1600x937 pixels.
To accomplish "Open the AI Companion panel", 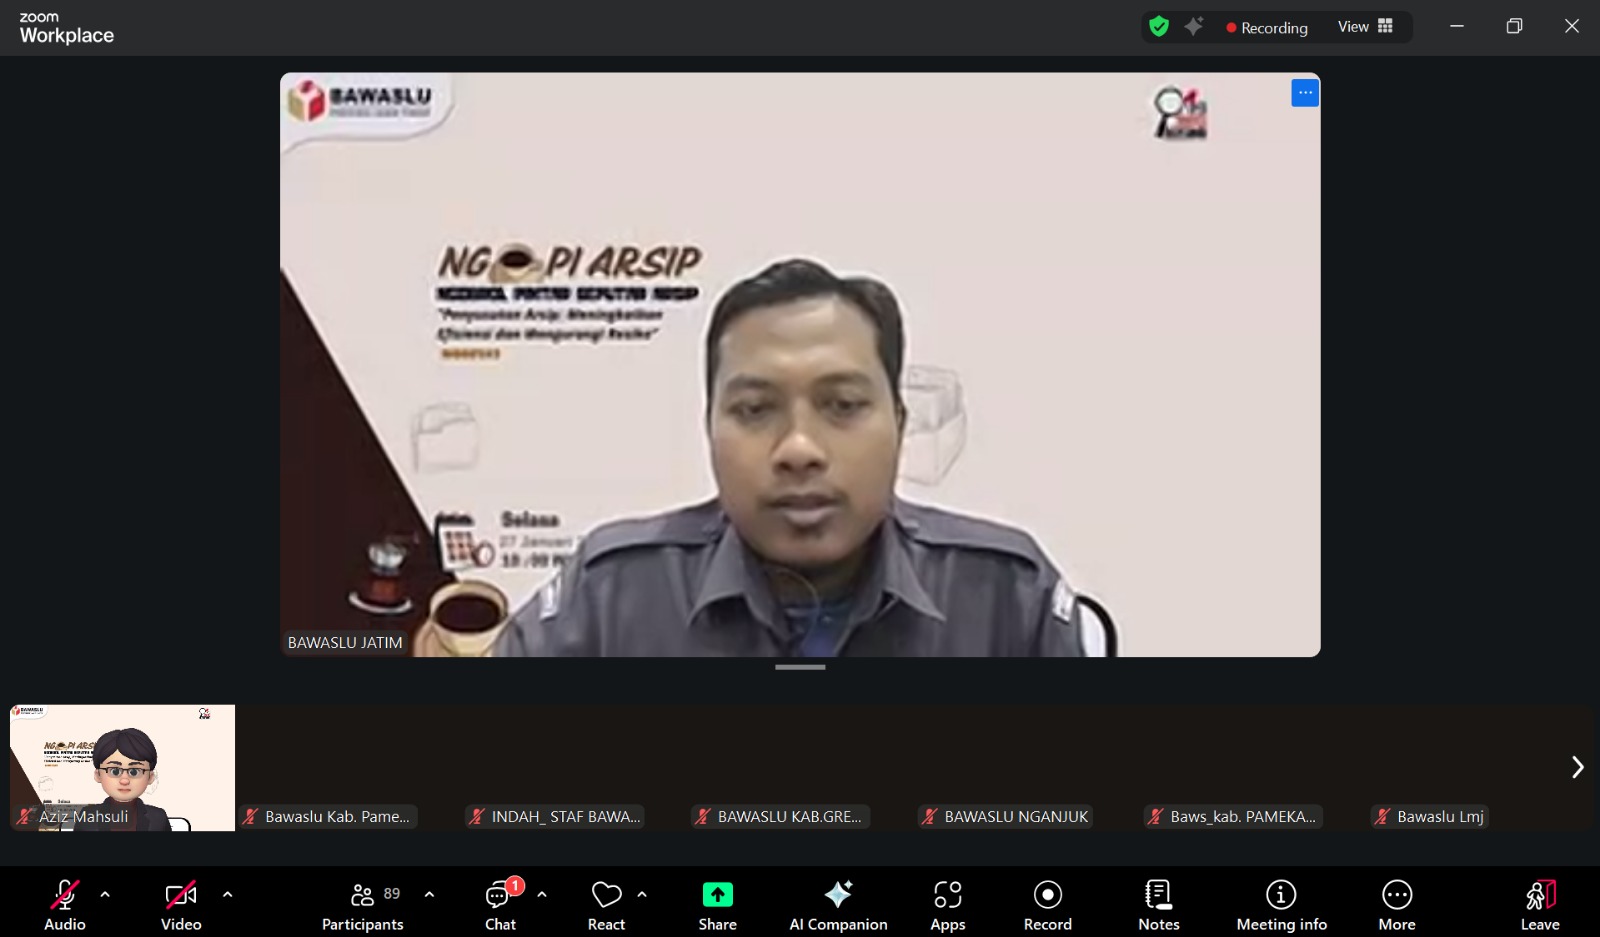I will [x=838, y=904].
